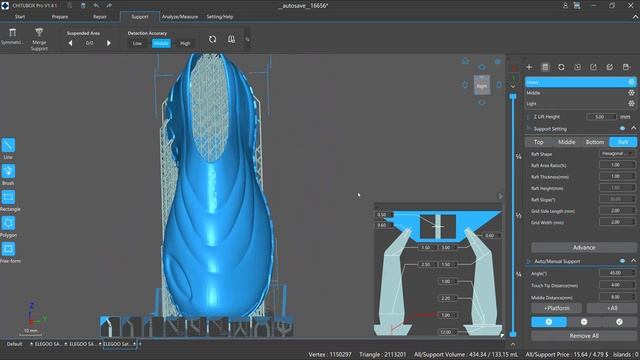Viewport: 640px width, 360px height.
Task: Click the Merge Support icon
Action: tap(39, 32)
